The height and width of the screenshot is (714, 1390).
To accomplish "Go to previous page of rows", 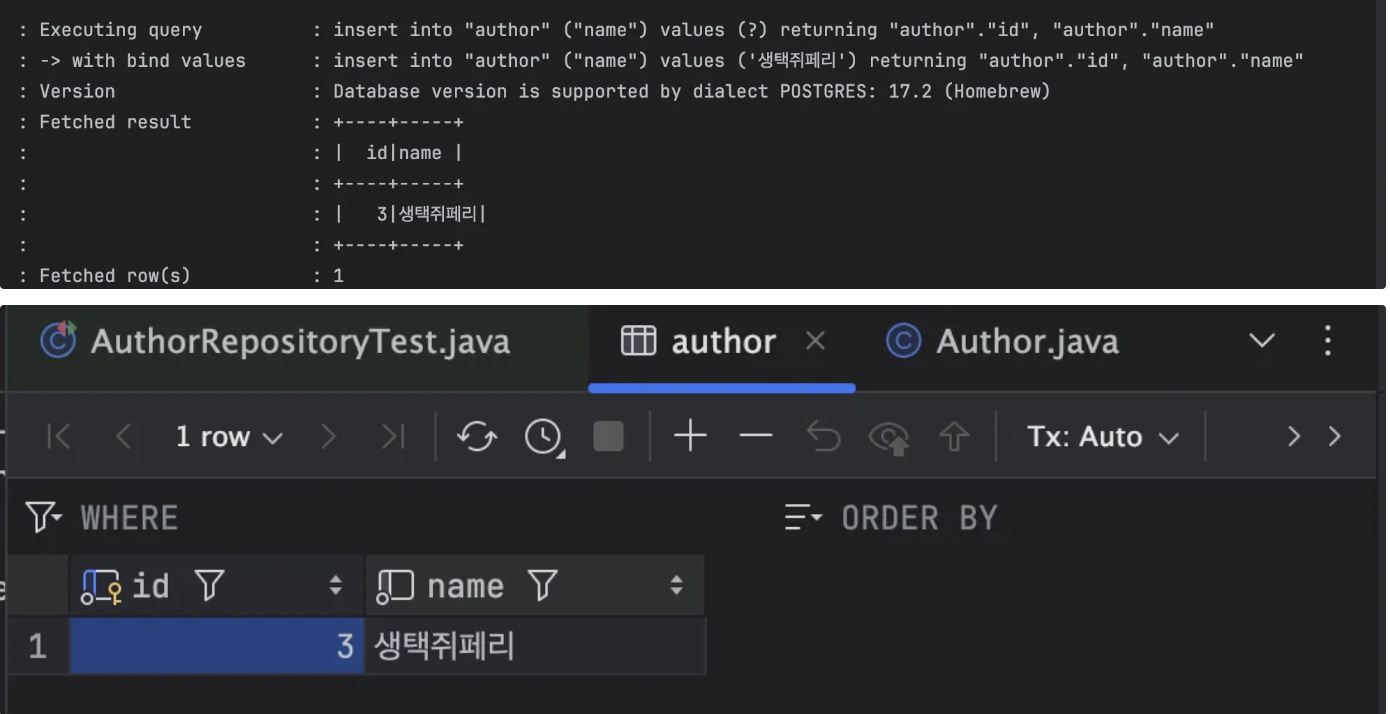I will click(124, 437).
